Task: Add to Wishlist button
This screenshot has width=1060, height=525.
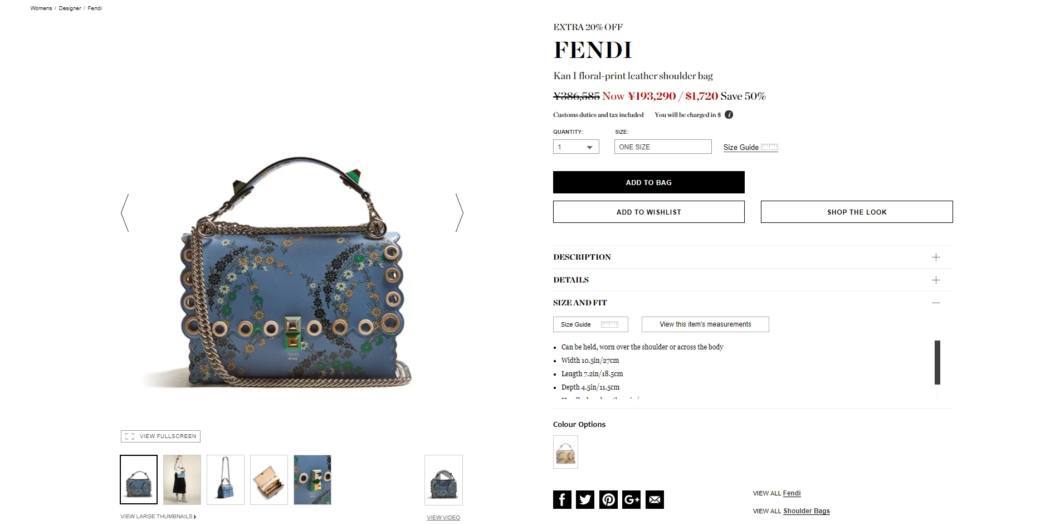Action: click(648, 212)
